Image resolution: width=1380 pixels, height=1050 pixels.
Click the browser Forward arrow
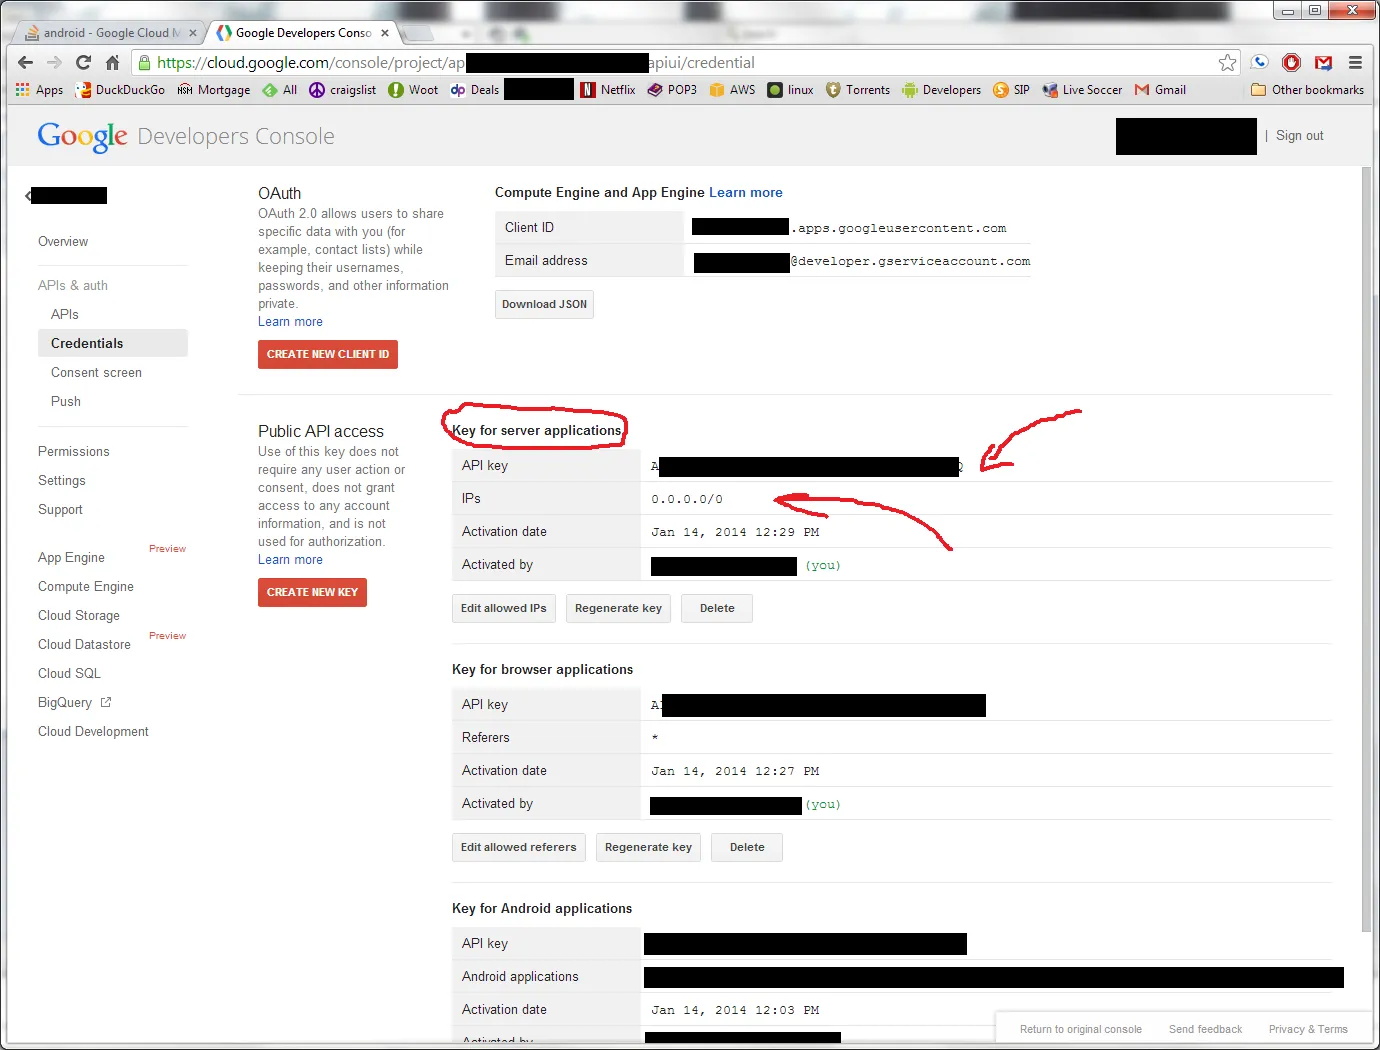pyautogui.click(x=54, y=62)
